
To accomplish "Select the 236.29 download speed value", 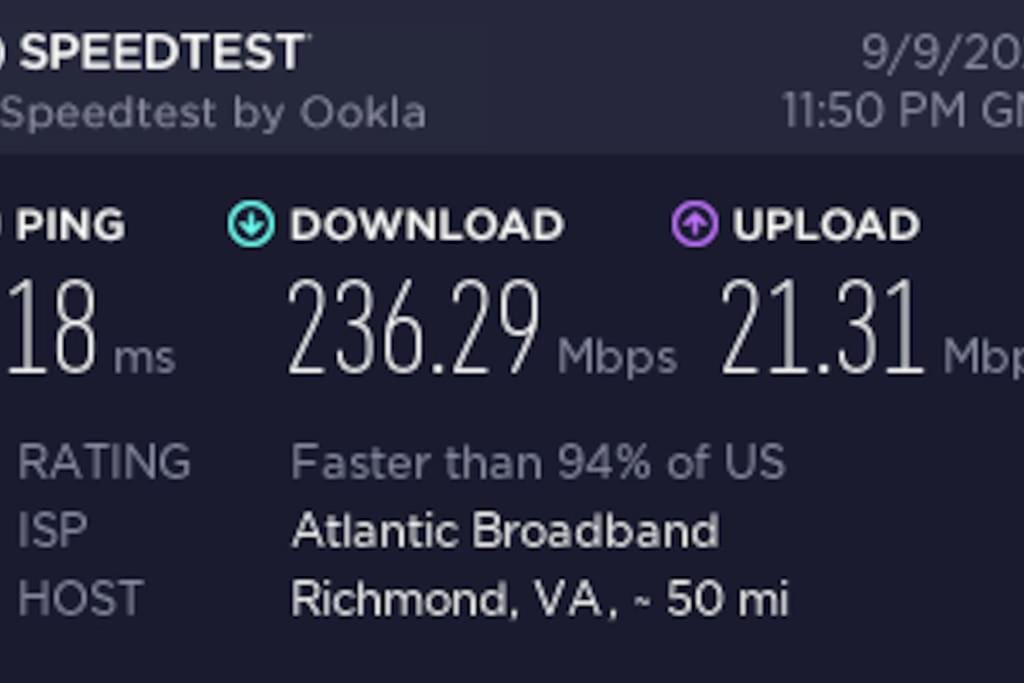I will [413, 330].
